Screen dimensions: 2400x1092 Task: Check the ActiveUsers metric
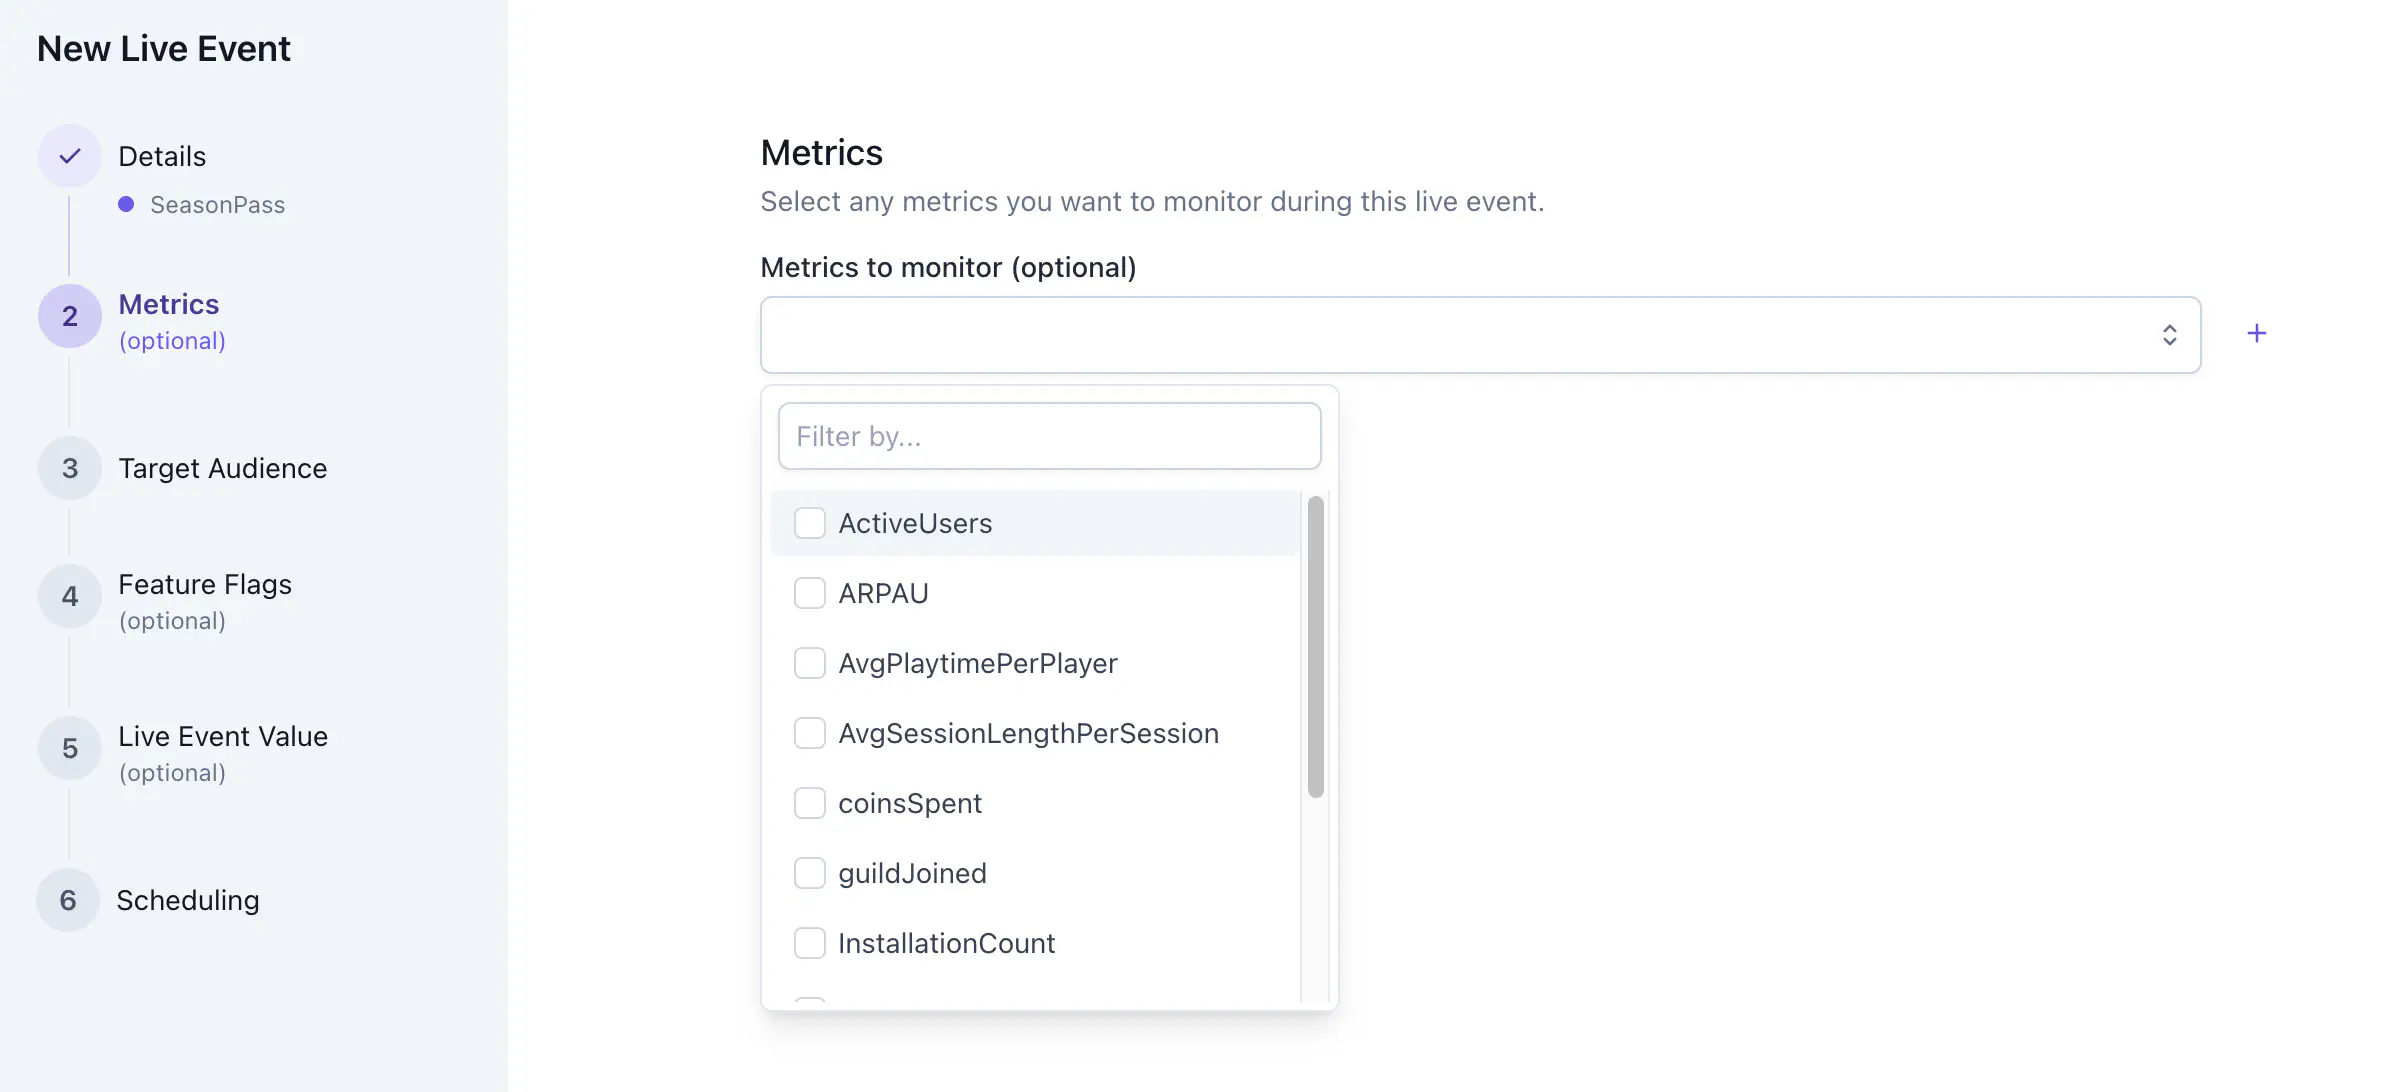pos(810,522)
